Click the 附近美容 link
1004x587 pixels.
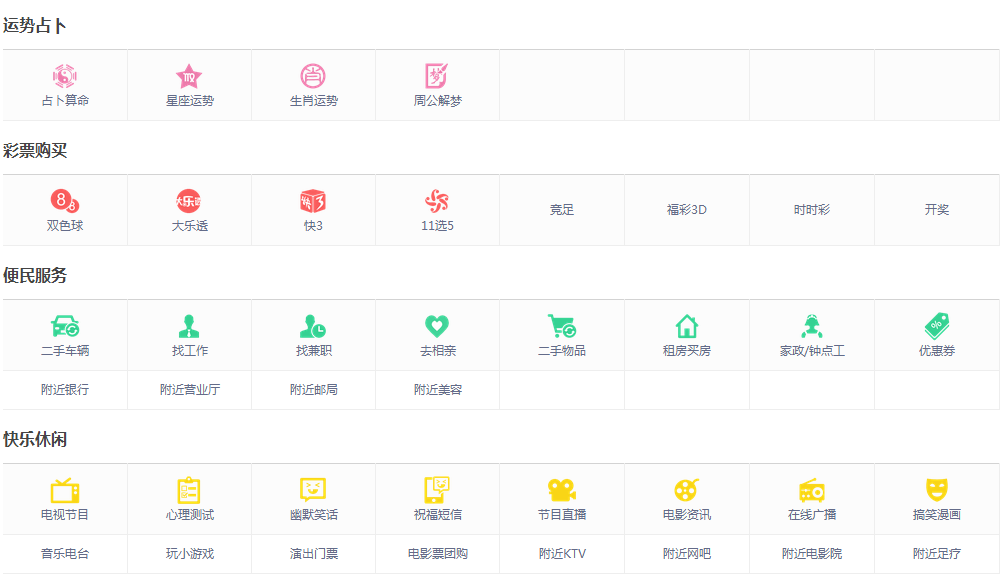[x=437, y=389]
